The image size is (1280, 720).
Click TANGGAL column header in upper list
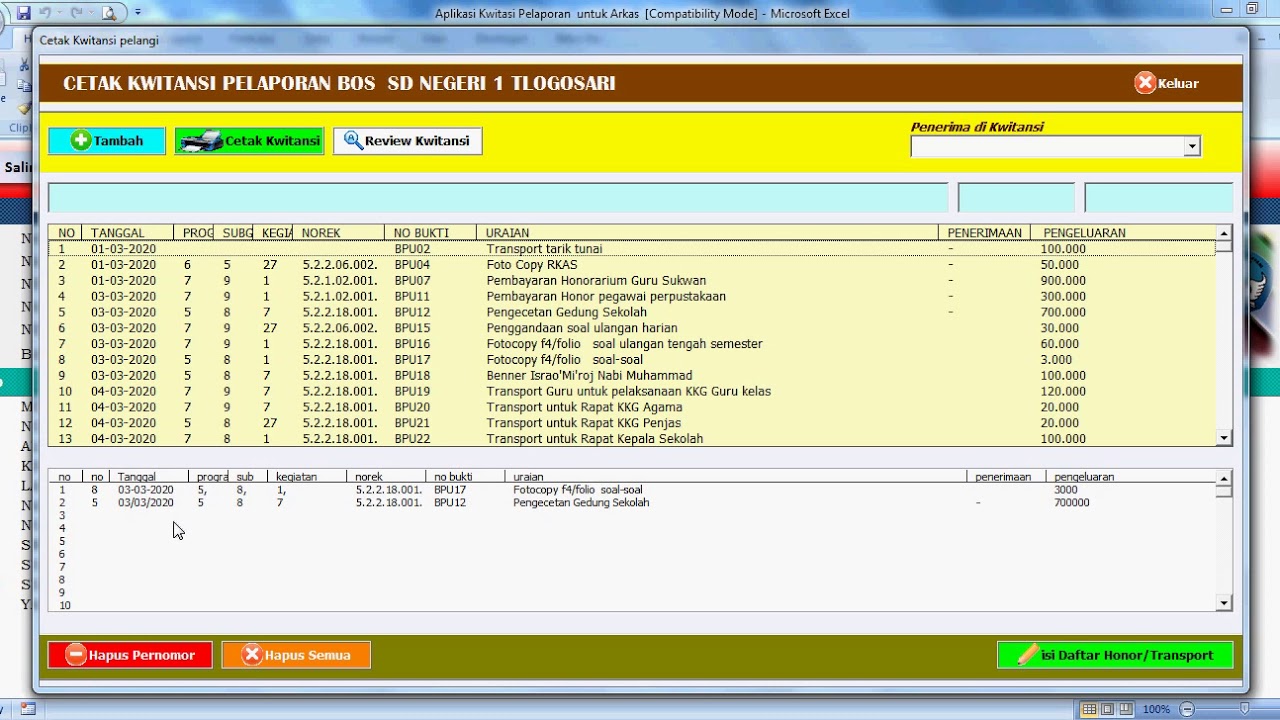tap(118, 233)
